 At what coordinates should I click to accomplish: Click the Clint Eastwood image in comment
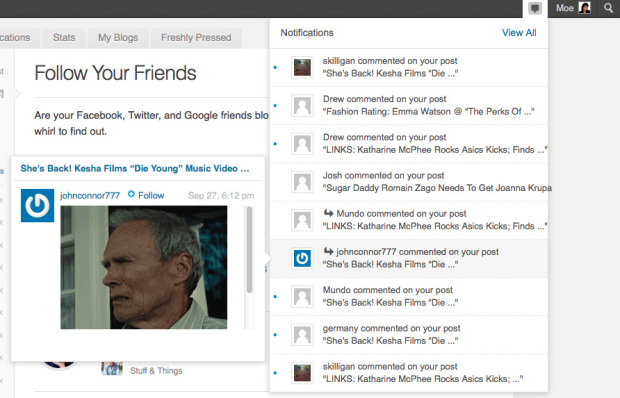[144, 267]
